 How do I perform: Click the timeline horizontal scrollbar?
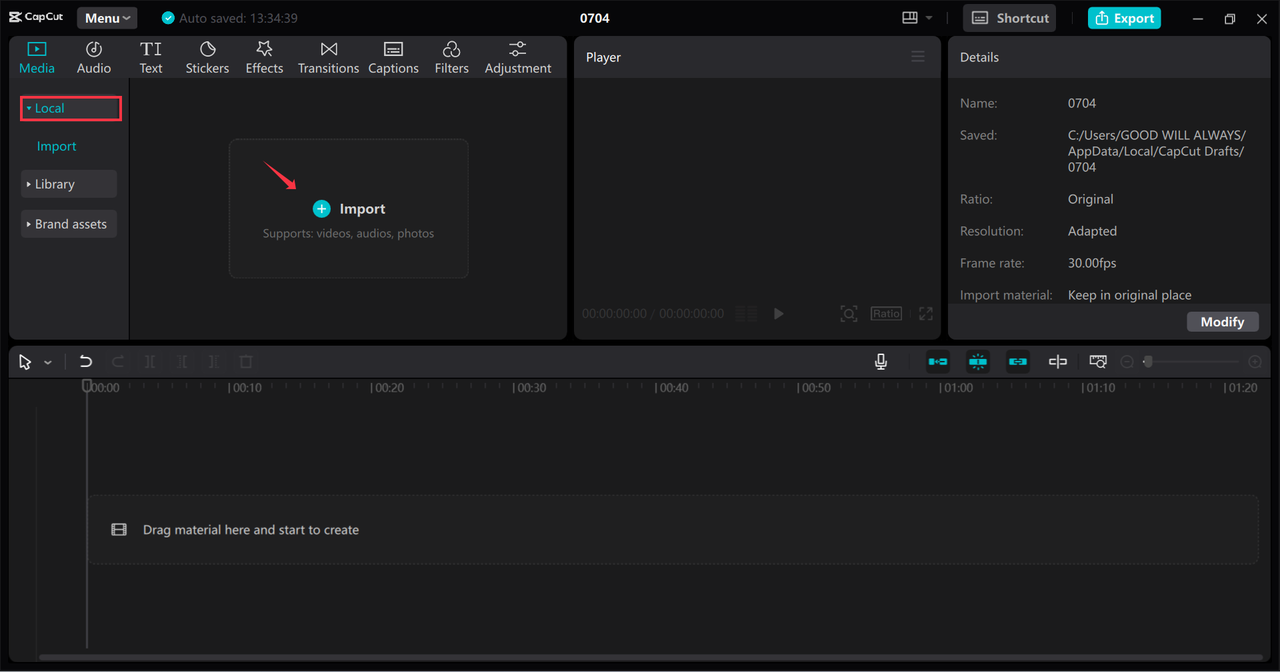point(650,658)
